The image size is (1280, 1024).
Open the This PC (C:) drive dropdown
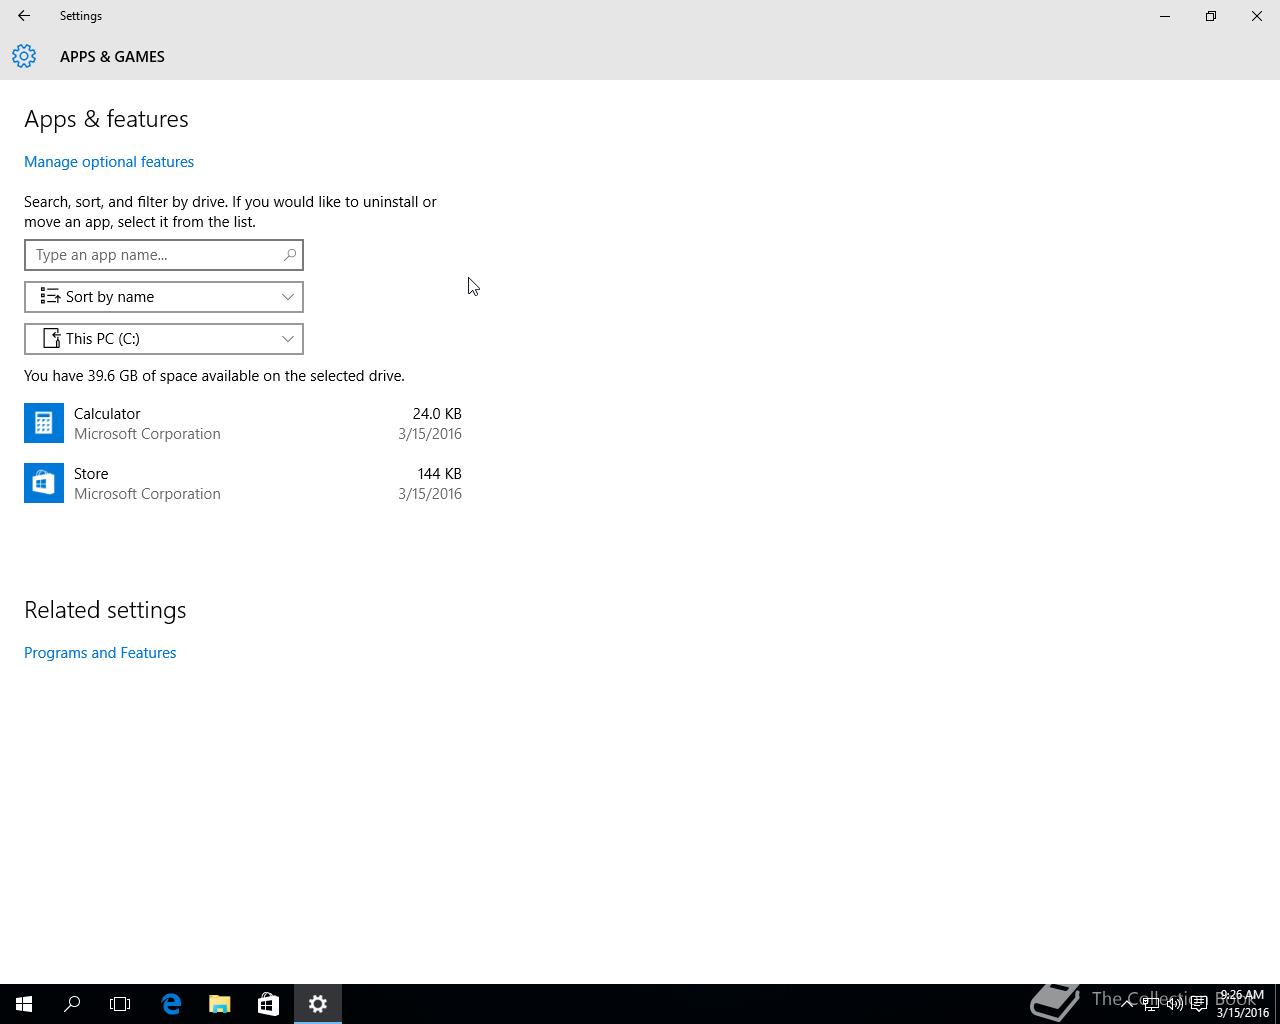coord(164,339)
